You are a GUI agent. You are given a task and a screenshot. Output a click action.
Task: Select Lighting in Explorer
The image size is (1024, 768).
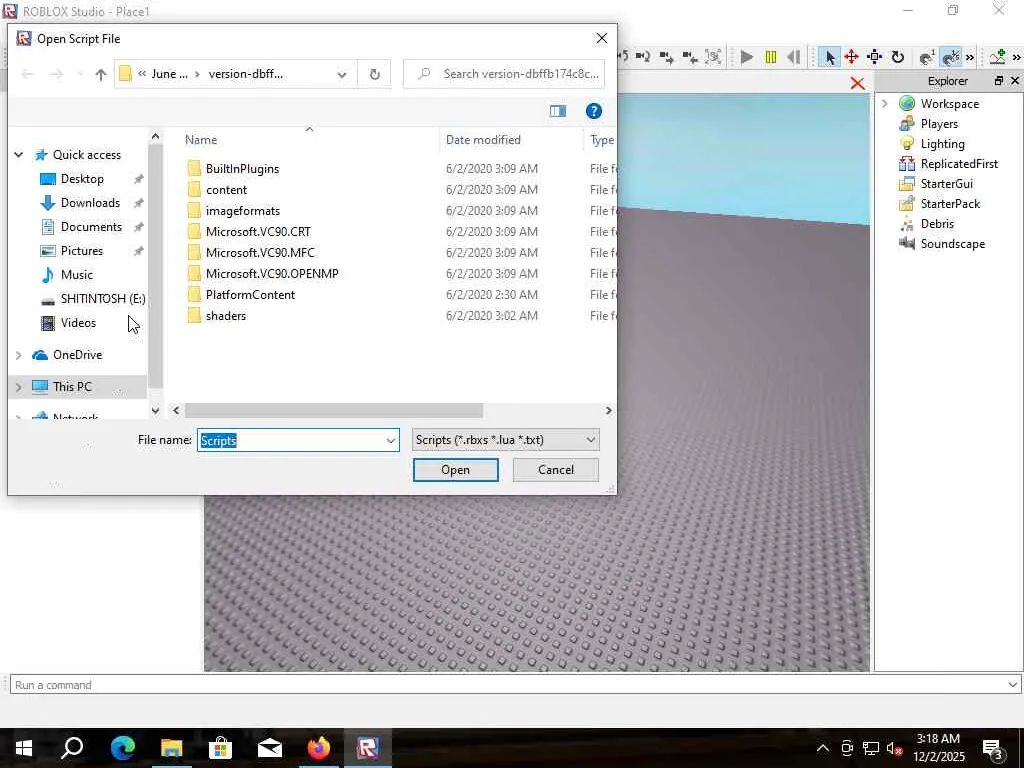942,144
